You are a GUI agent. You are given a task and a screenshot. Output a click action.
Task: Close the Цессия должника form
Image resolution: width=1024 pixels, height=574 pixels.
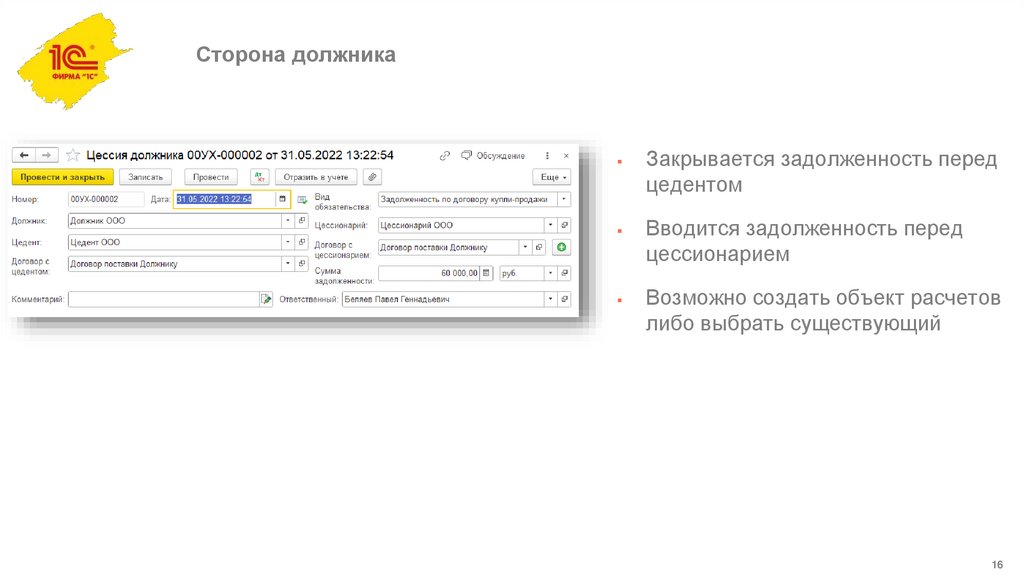pyautogui.click(x=566, y=155)
